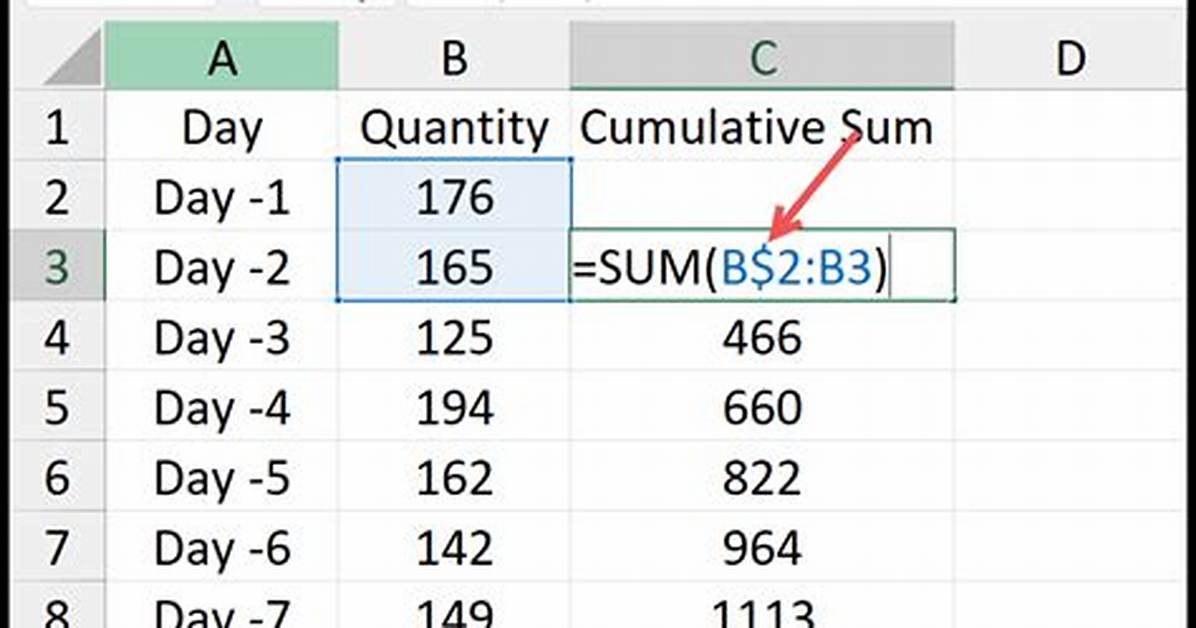This screenshot has height=628, width=1196.
Task: Click cumulative sum cell 660
Action: click(762, 406)
